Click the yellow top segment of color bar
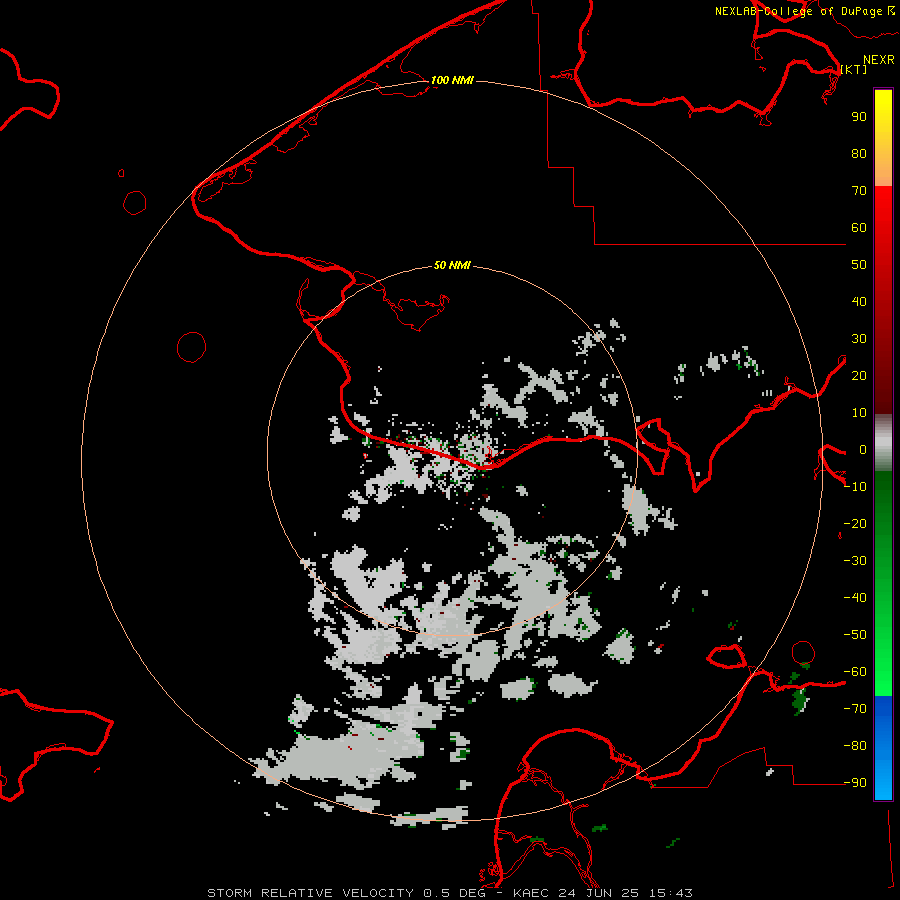Viewport: 900px width, 900px height. (883, 138)
